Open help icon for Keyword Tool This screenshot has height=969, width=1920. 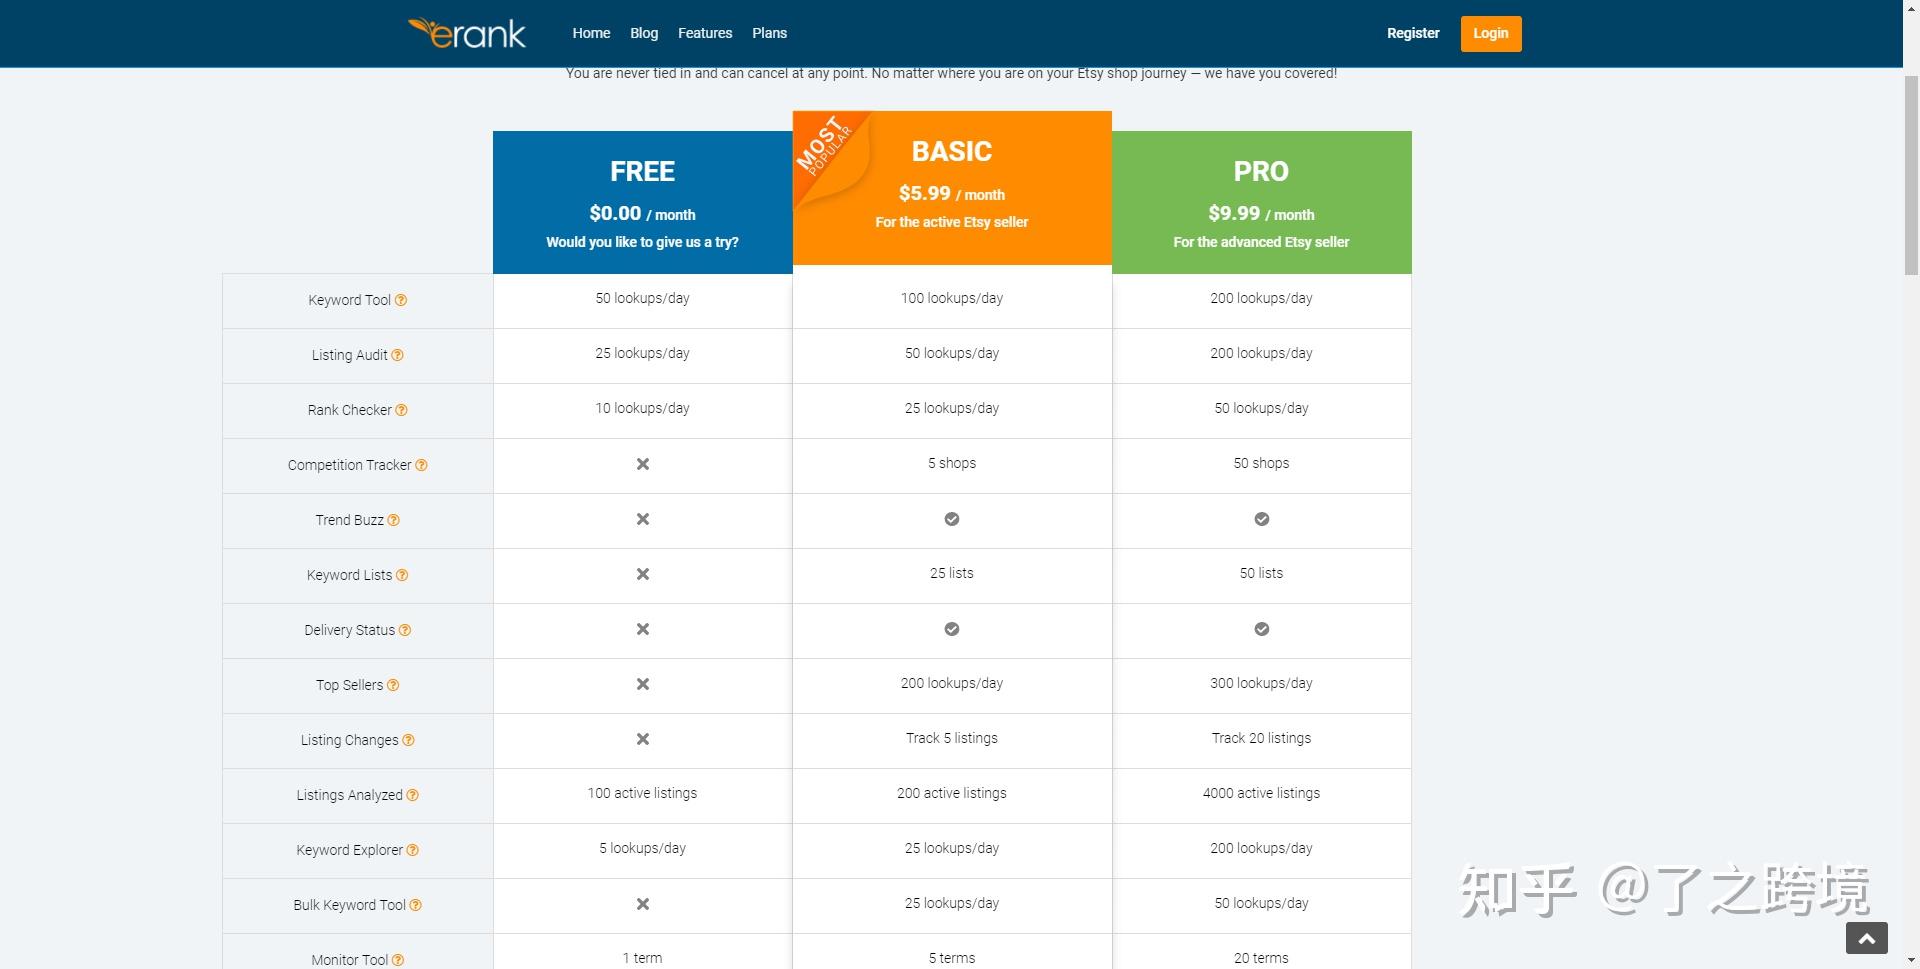tap(401, 300)
